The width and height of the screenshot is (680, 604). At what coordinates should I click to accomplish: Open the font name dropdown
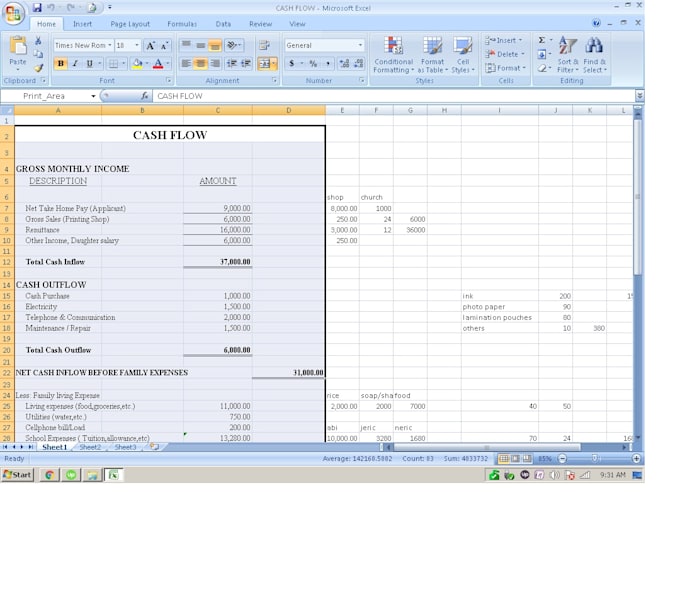pos(110,46)
